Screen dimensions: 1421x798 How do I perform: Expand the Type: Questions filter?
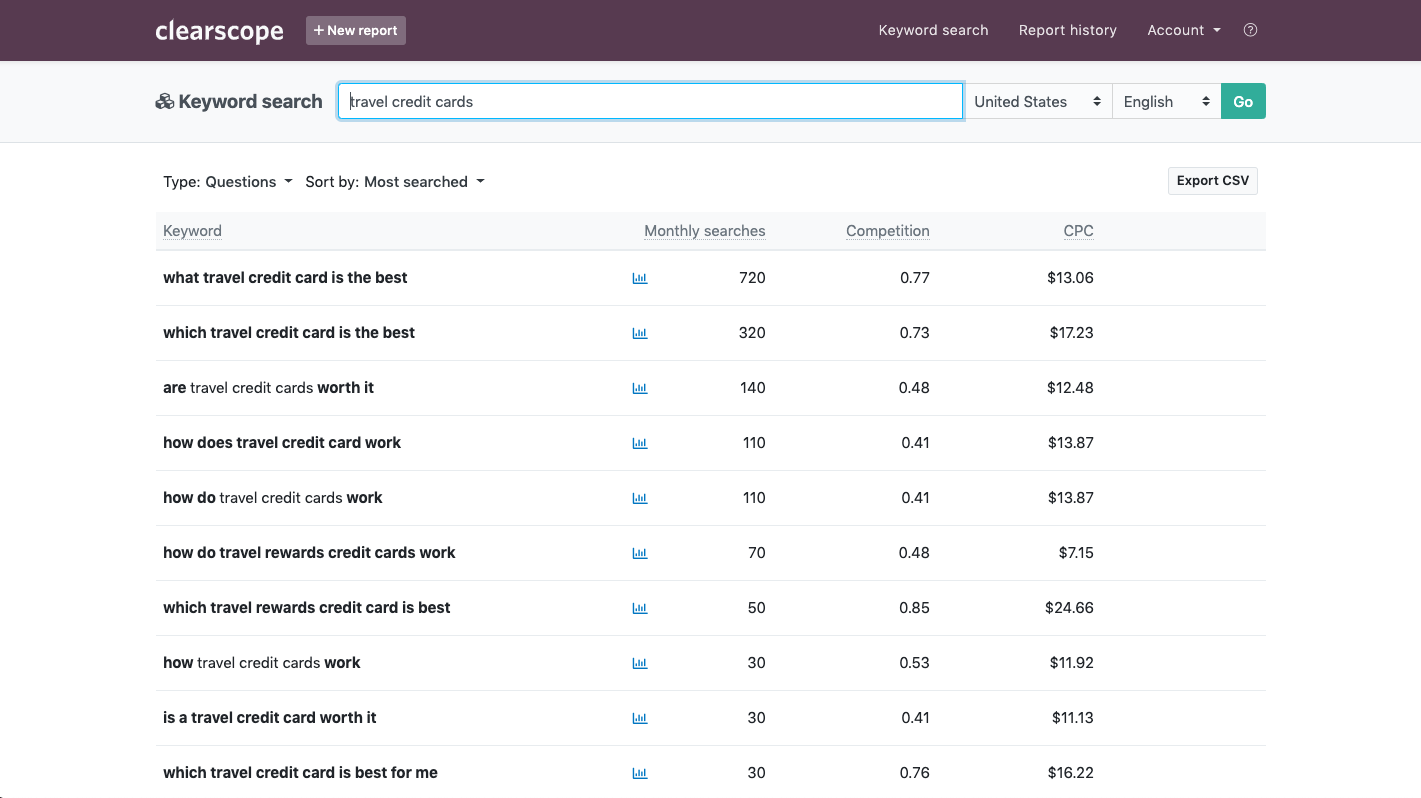pyautogui.click(x=228, y=182)
